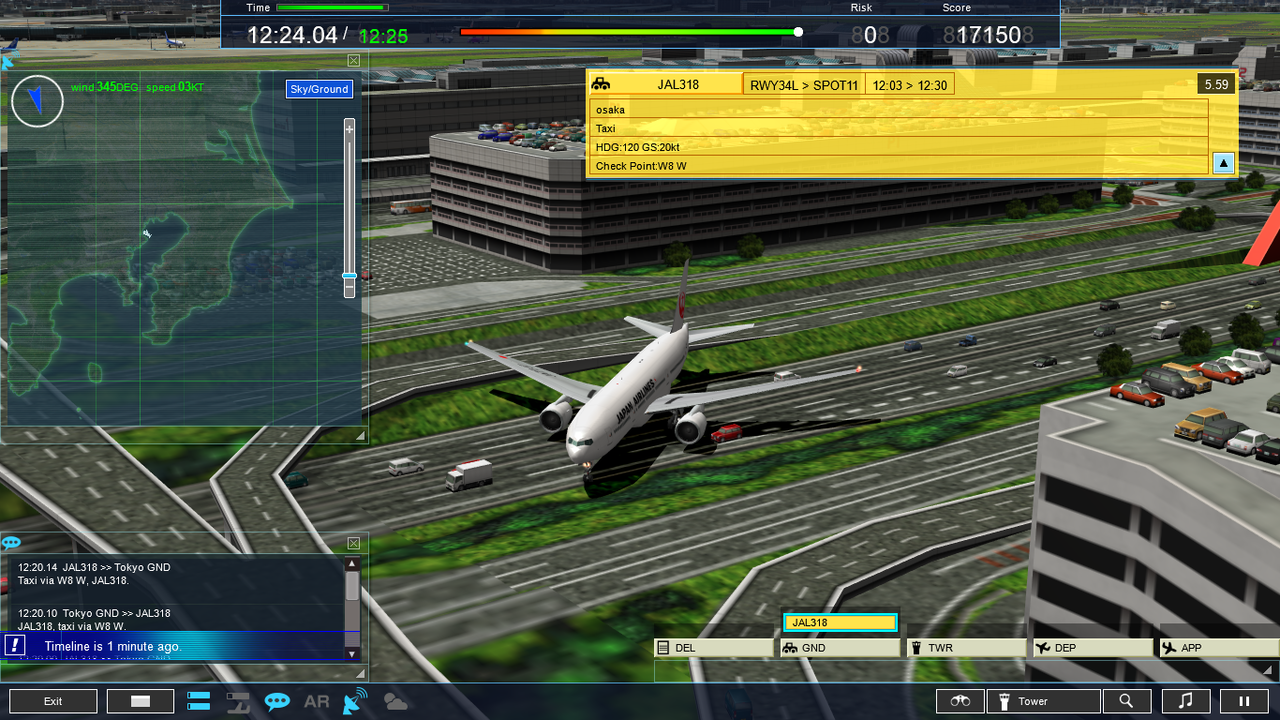Select the DEL controller tab

click(x=714, y=648)
